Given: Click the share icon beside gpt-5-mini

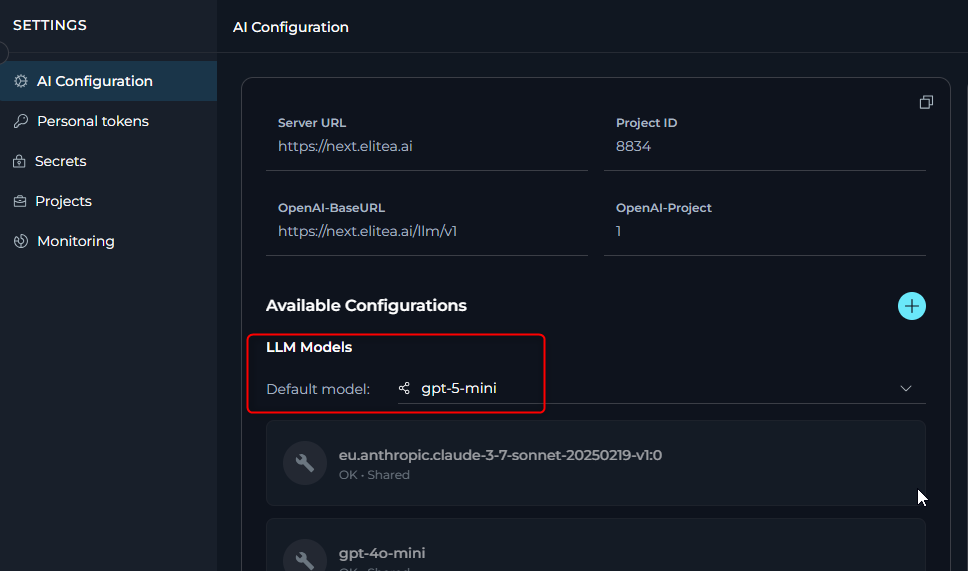Looking at the screenshot, I should [404, 388].
